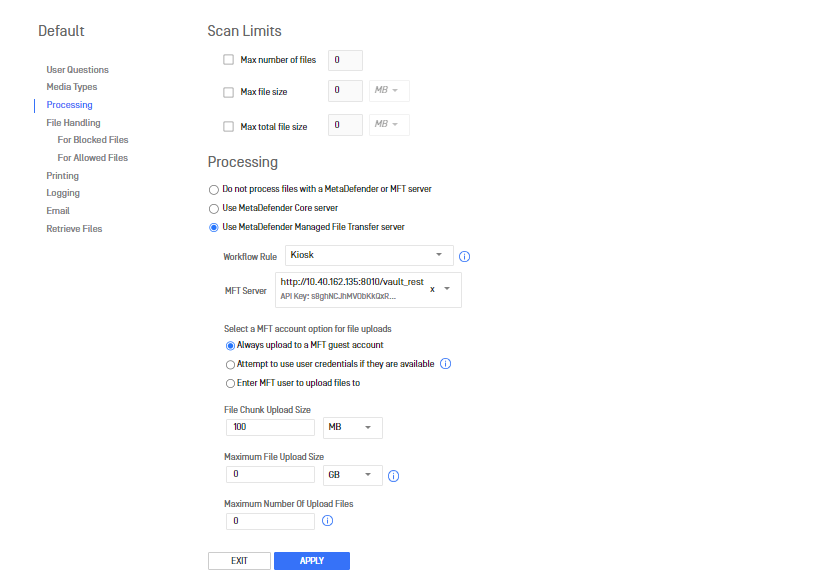Click the info icon beside Workflow Rule
The width and height of the screenshot is (820, 587).
coord(464,256)
